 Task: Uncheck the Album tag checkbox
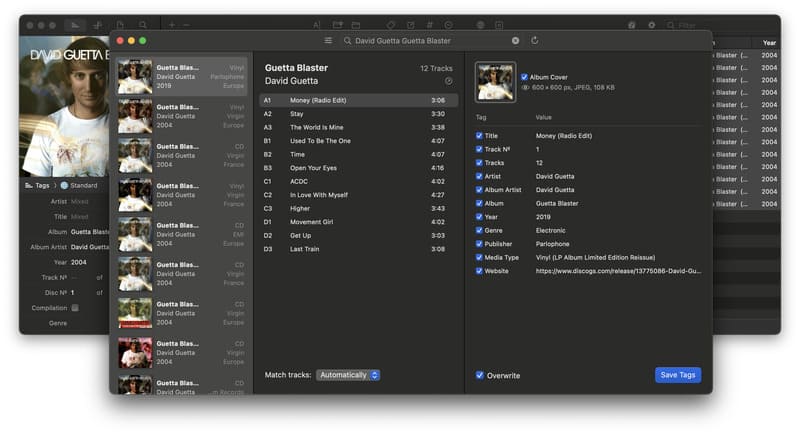479,203
